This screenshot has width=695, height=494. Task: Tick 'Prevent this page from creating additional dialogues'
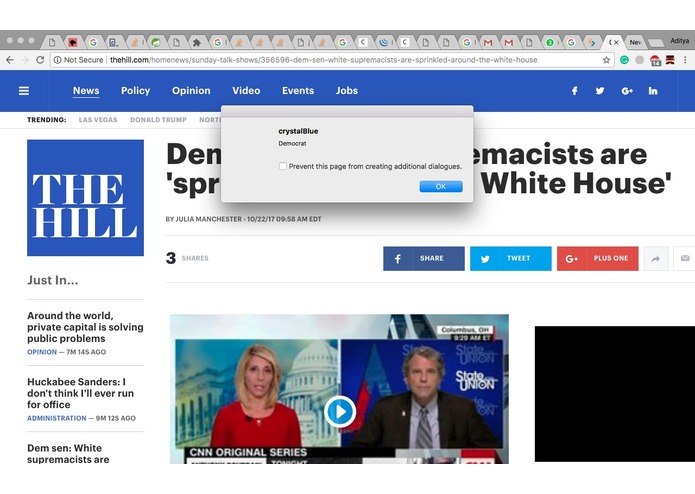tap(283, 166)
